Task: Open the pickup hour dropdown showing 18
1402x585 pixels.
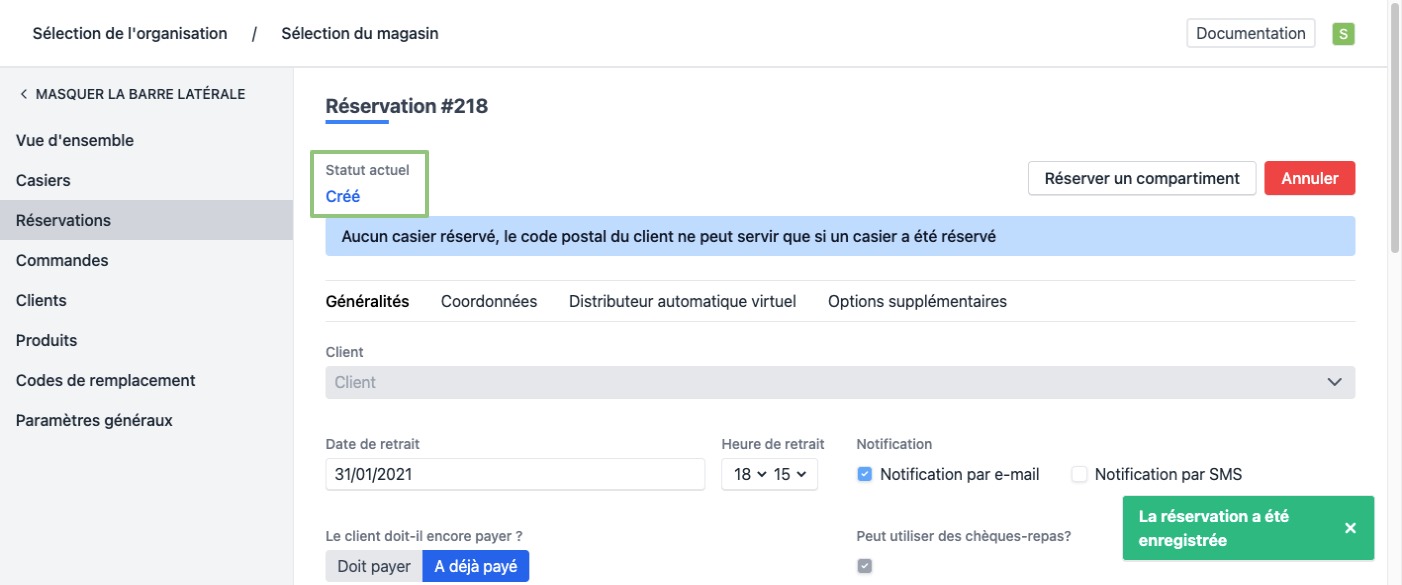Action: [750, 474]
